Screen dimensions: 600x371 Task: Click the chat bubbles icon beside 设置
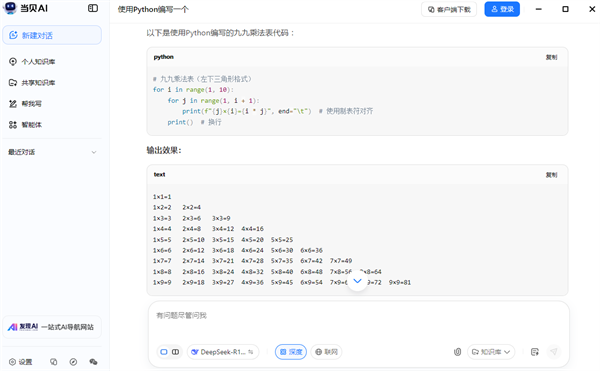click(54, 362)
